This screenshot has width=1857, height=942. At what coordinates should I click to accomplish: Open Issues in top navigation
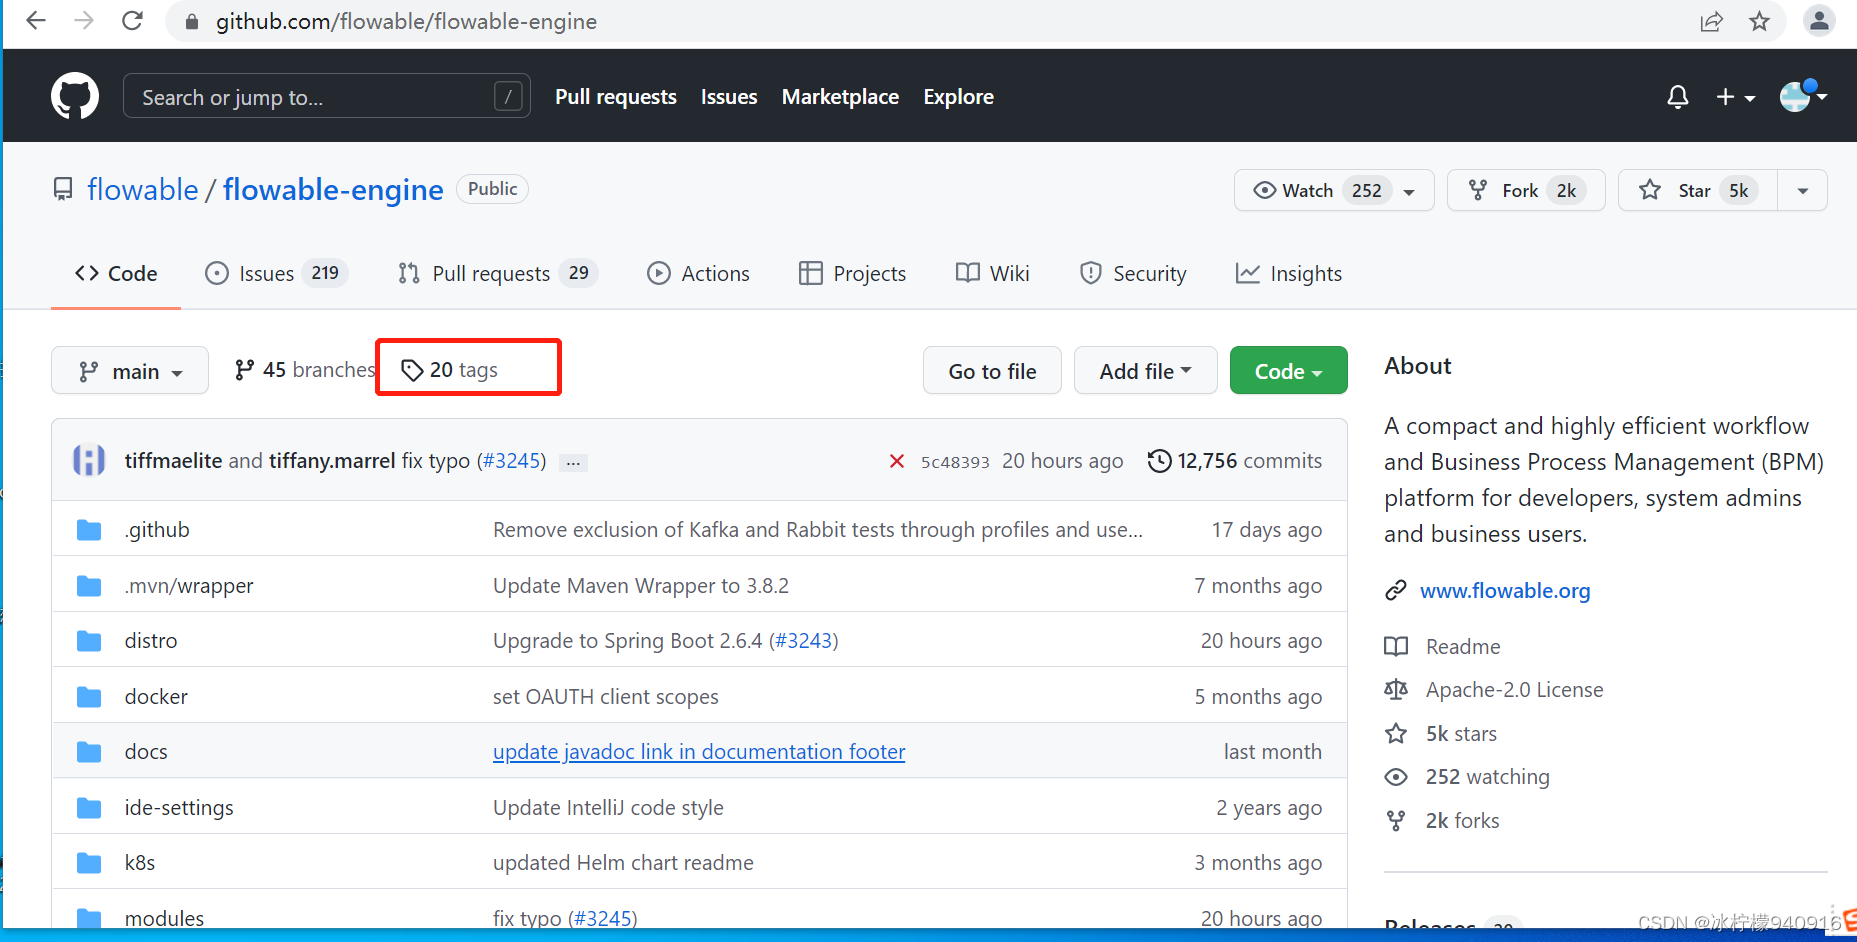(x=729, y=97)
